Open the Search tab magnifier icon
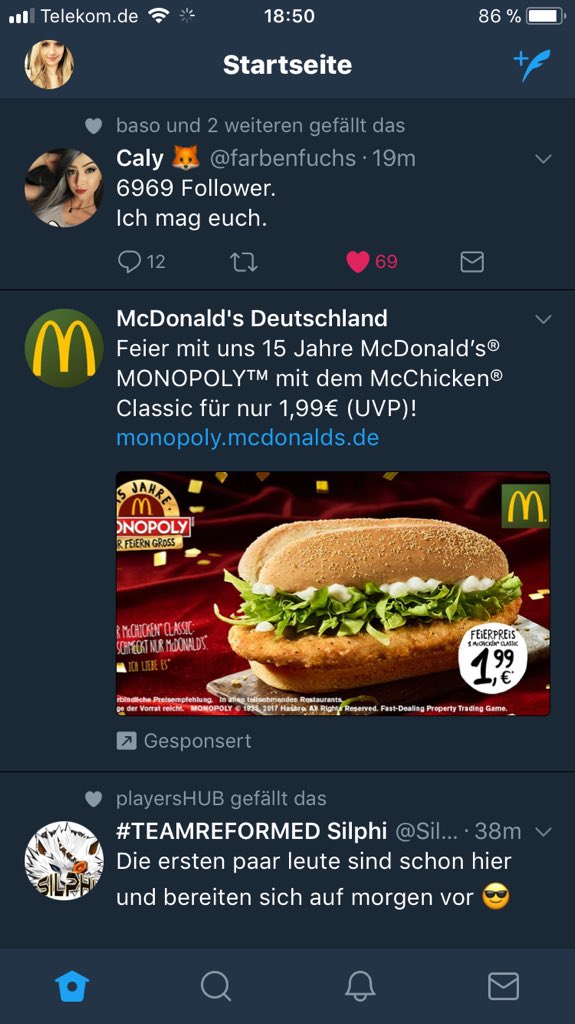 pos(216,986)
